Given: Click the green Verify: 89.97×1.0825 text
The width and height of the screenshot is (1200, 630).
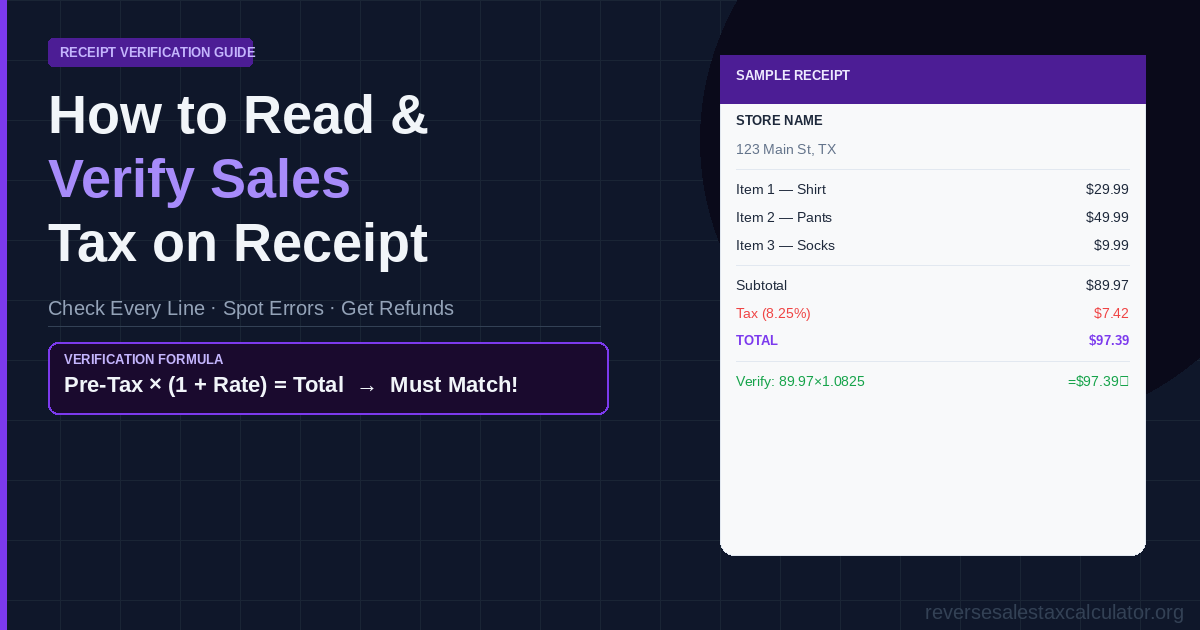Looking at the screenshot, I should [800, 381].
